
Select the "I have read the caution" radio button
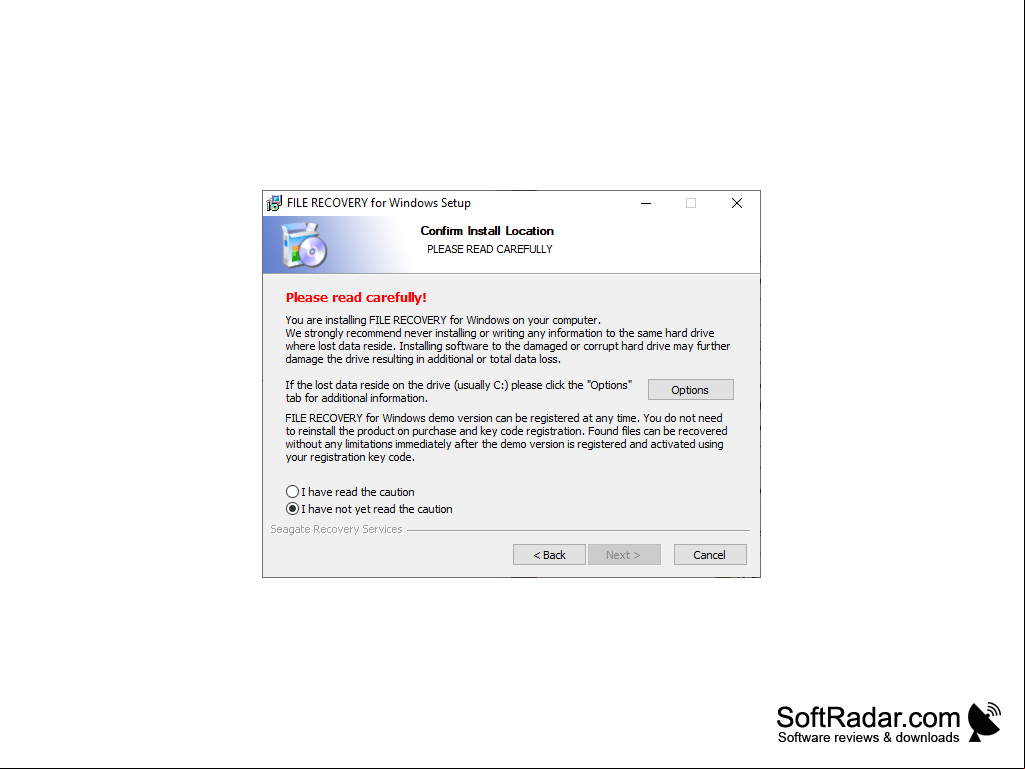[292, 492]
